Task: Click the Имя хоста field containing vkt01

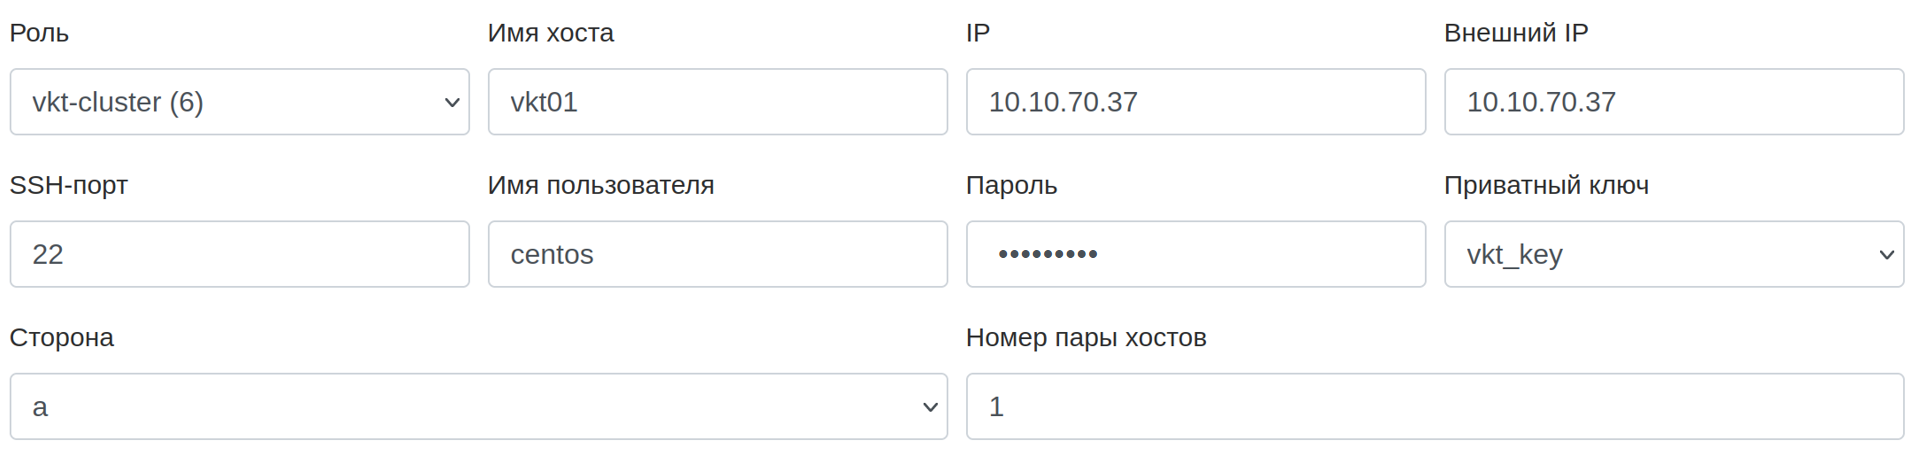Action: pyautogui.click(x=717, y=102)
